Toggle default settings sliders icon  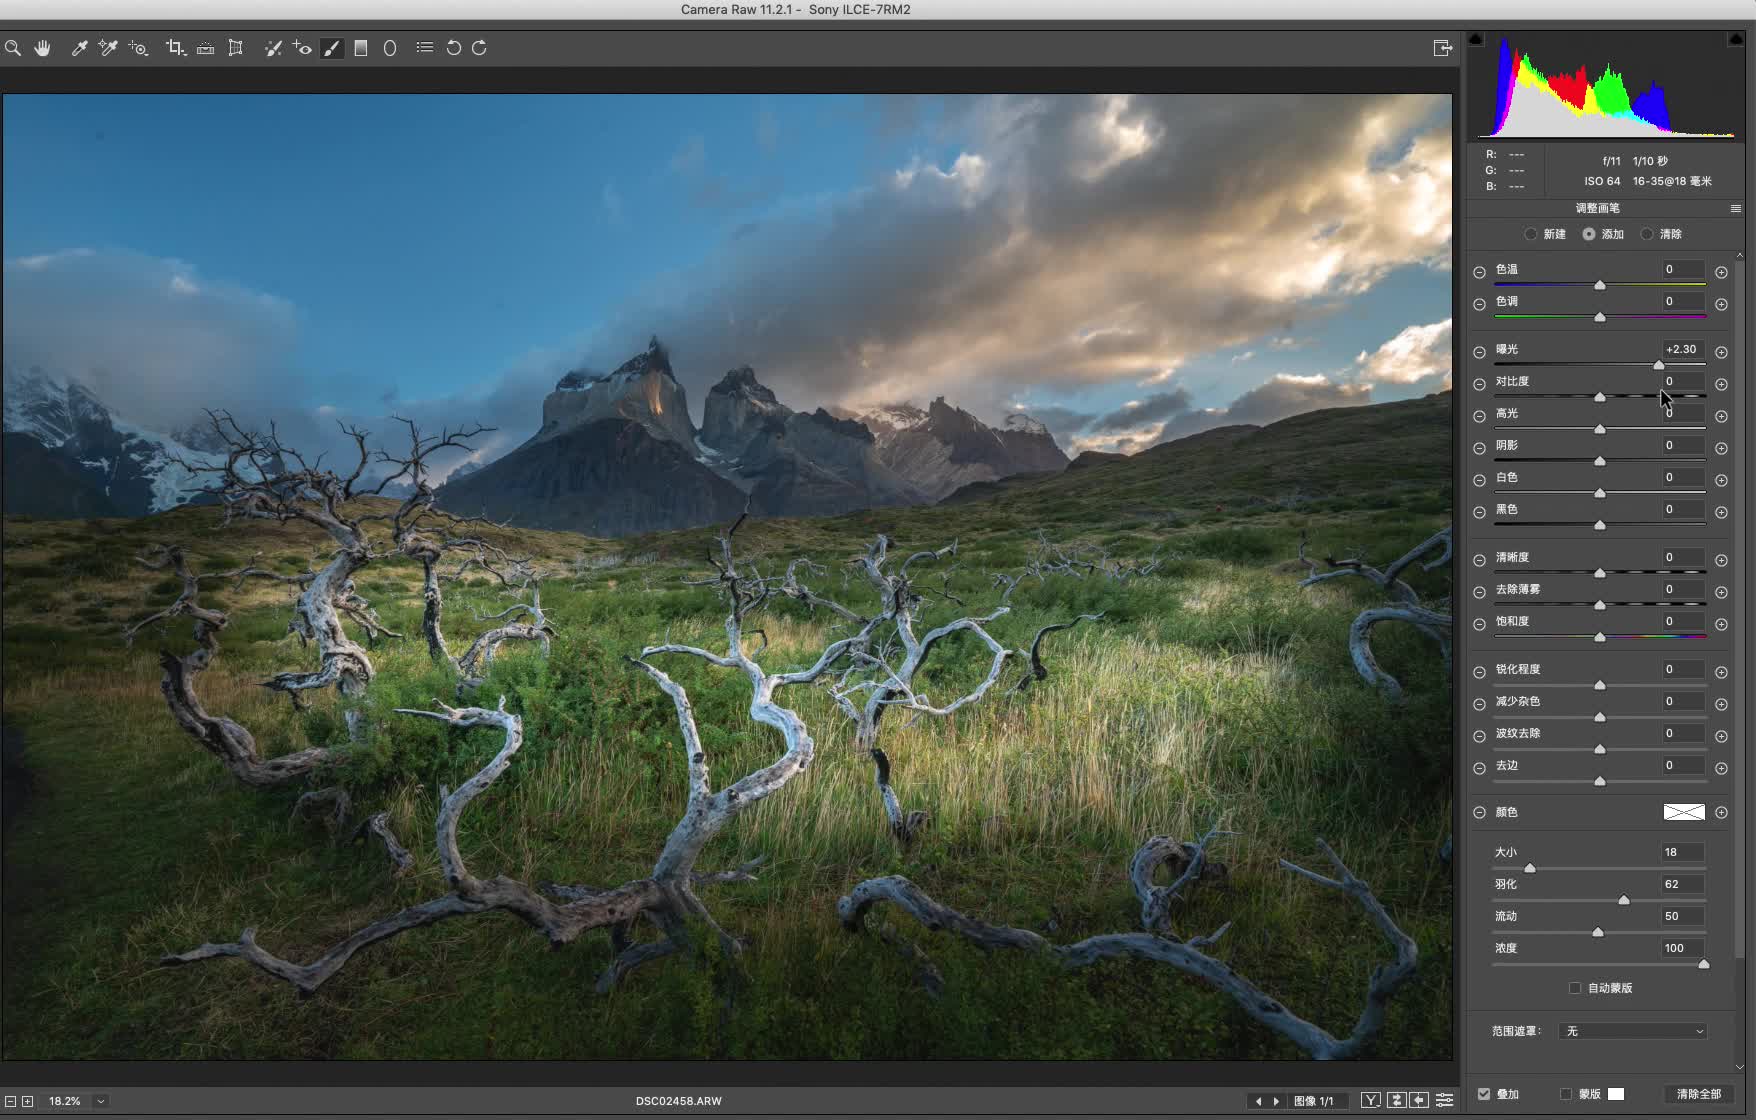1445,1100
